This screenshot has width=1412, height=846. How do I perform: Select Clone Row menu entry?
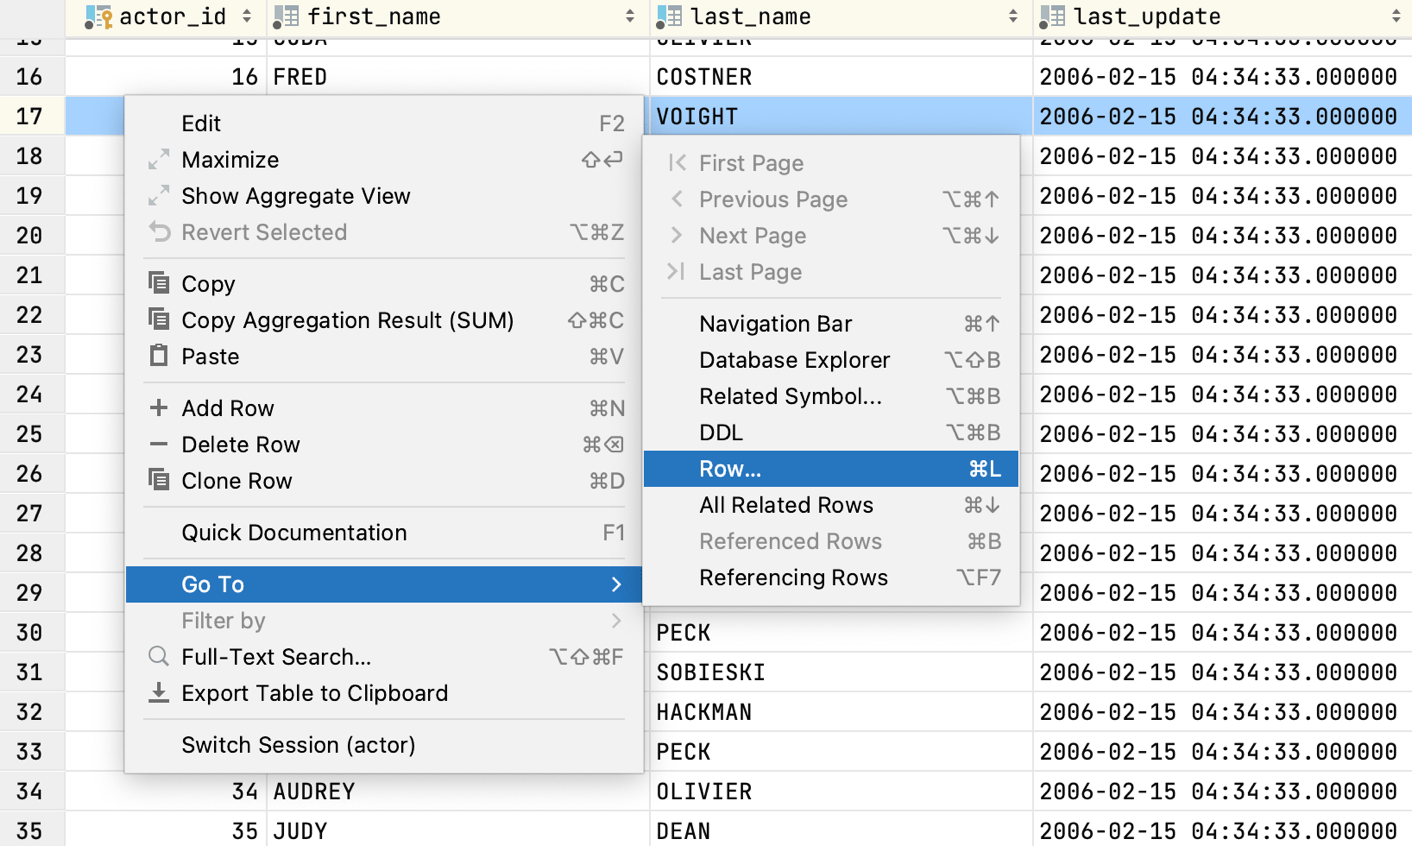click(384, 481)
